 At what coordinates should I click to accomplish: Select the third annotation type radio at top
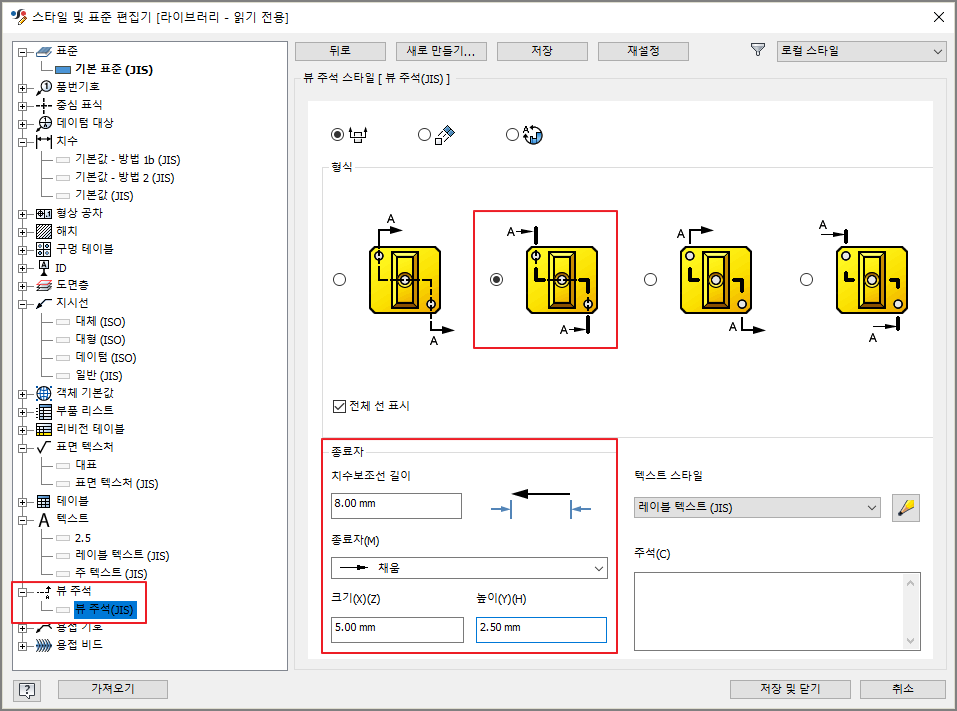(512, 133)
